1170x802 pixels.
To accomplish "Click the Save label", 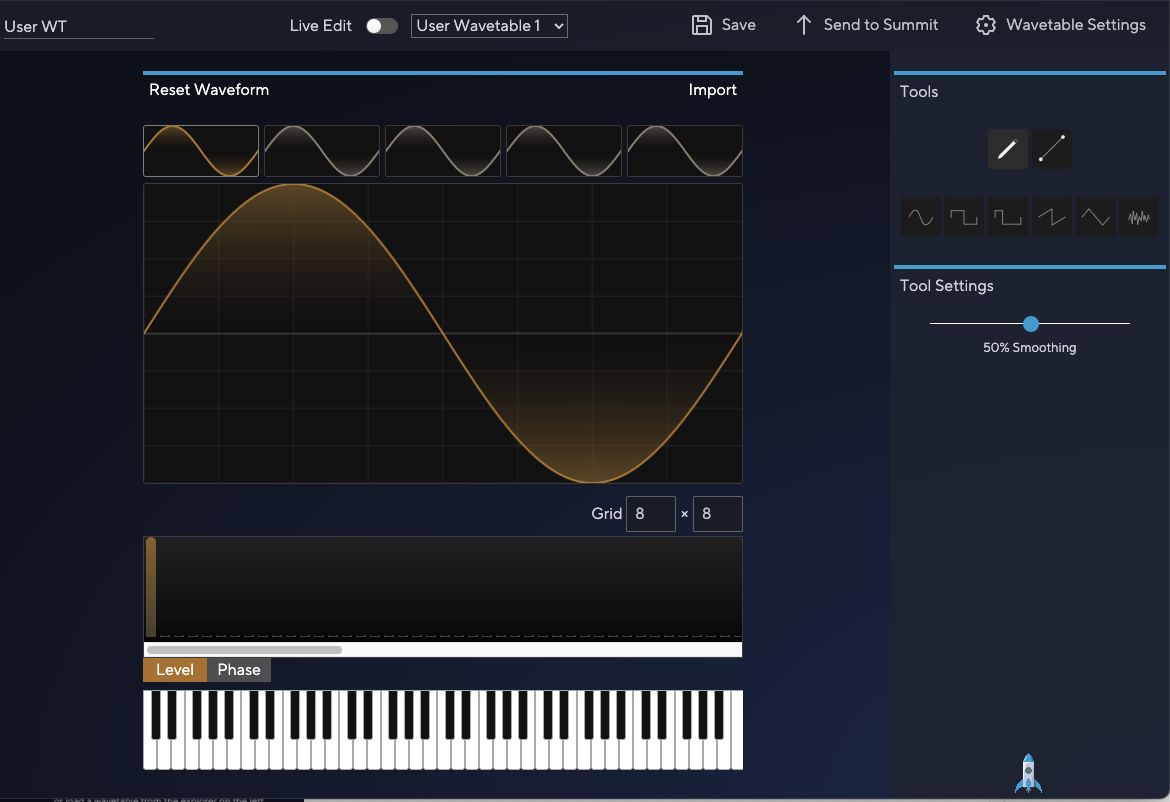I will 739,25.
